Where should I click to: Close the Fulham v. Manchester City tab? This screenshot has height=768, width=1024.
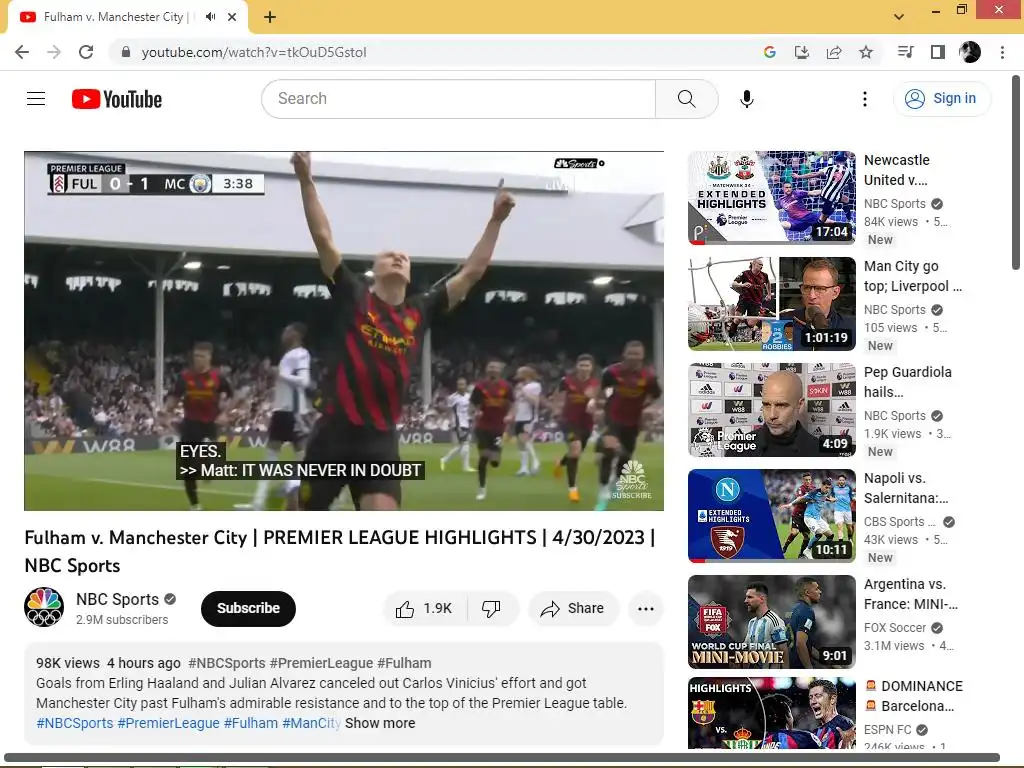[x=232, y=17]
